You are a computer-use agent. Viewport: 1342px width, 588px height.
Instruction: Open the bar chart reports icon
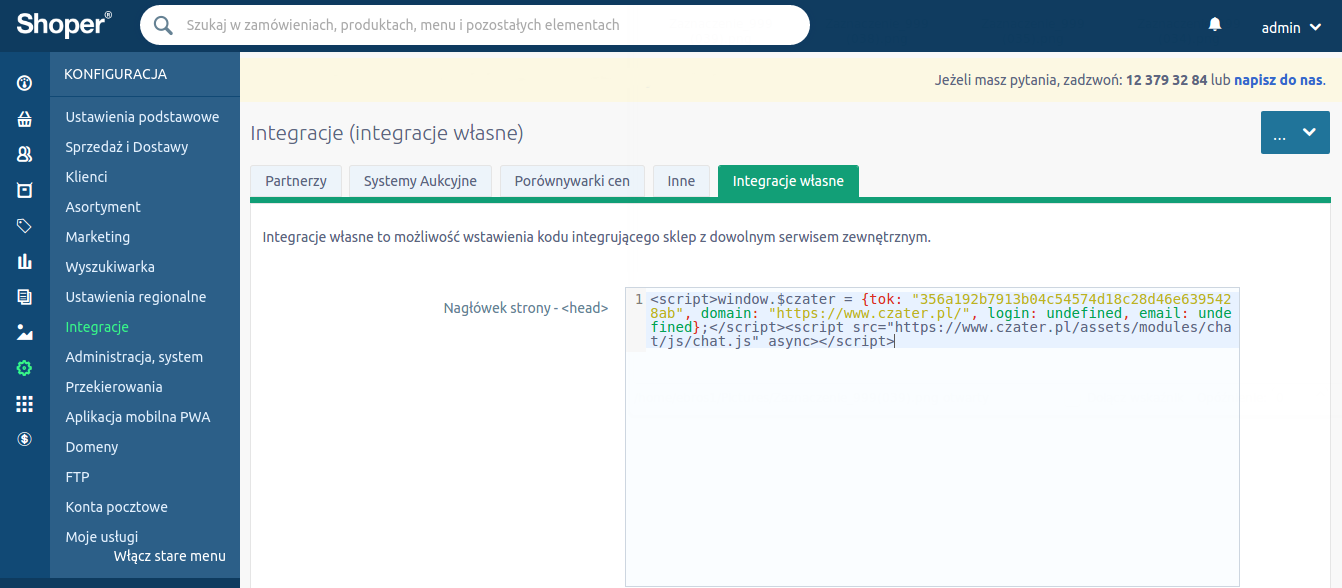tap(25, 262)
